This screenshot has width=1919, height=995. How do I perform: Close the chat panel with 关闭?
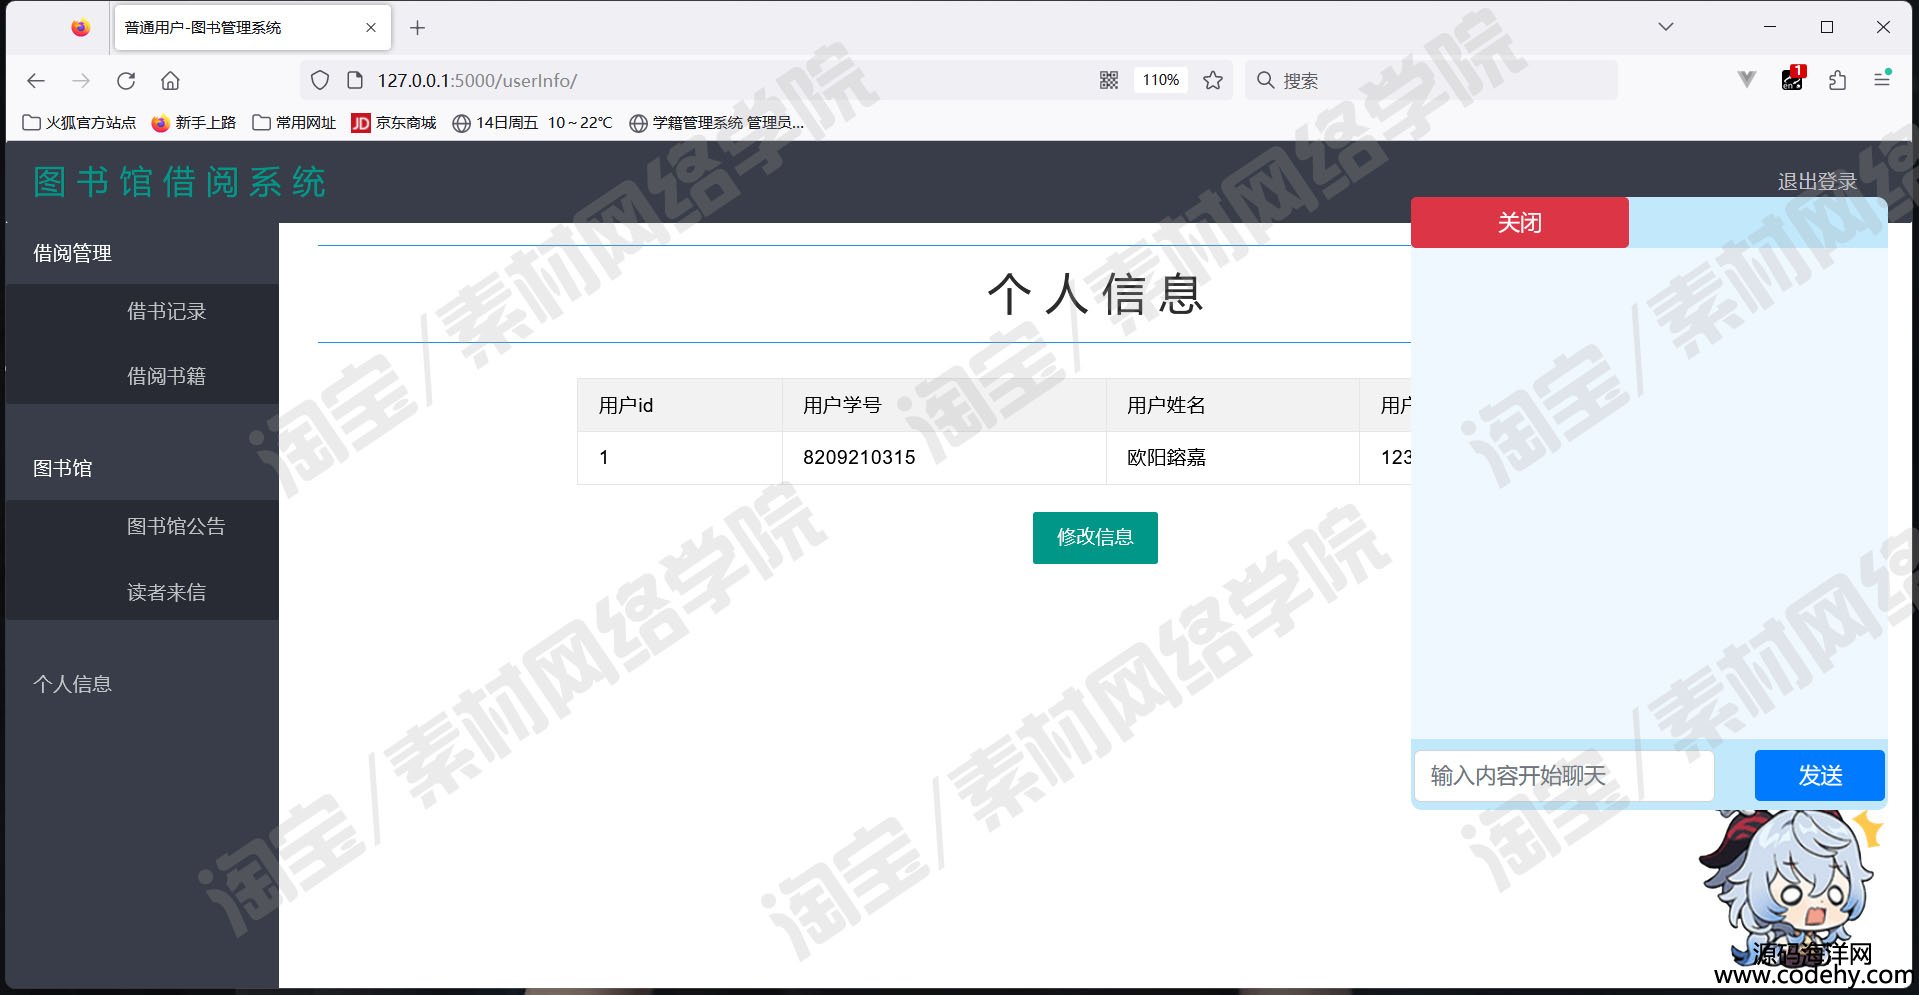tap(1520, 222)
